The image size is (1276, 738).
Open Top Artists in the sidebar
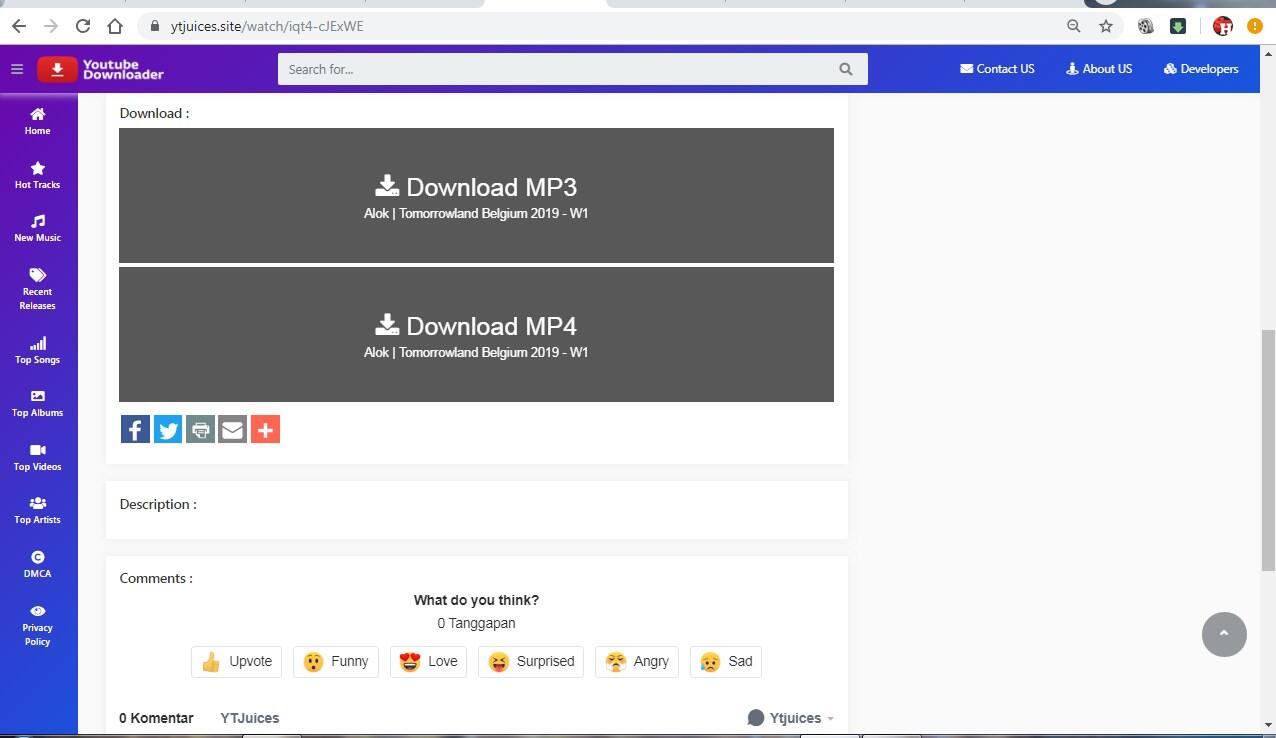coord(38,510)
